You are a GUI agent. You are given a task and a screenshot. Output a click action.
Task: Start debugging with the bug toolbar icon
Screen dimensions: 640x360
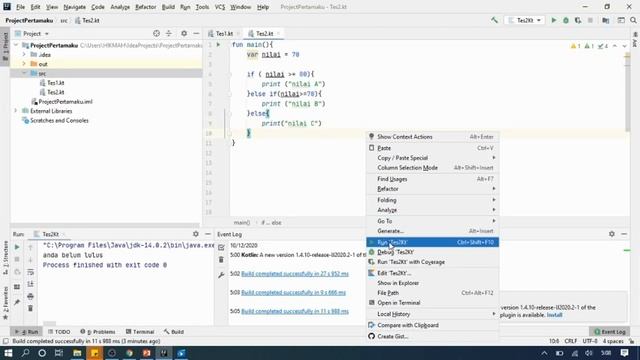566,20
